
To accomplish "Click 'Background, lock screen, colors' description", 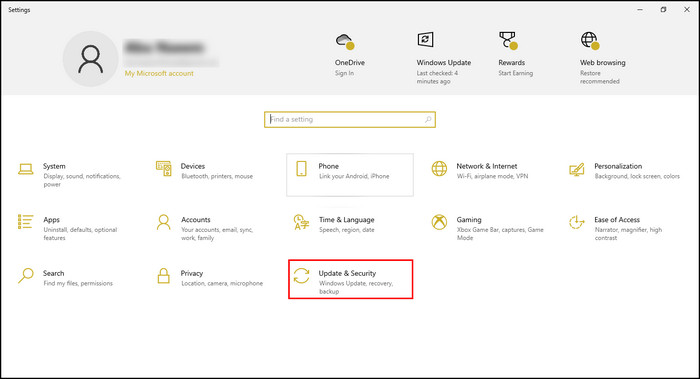I will (637, 176).
